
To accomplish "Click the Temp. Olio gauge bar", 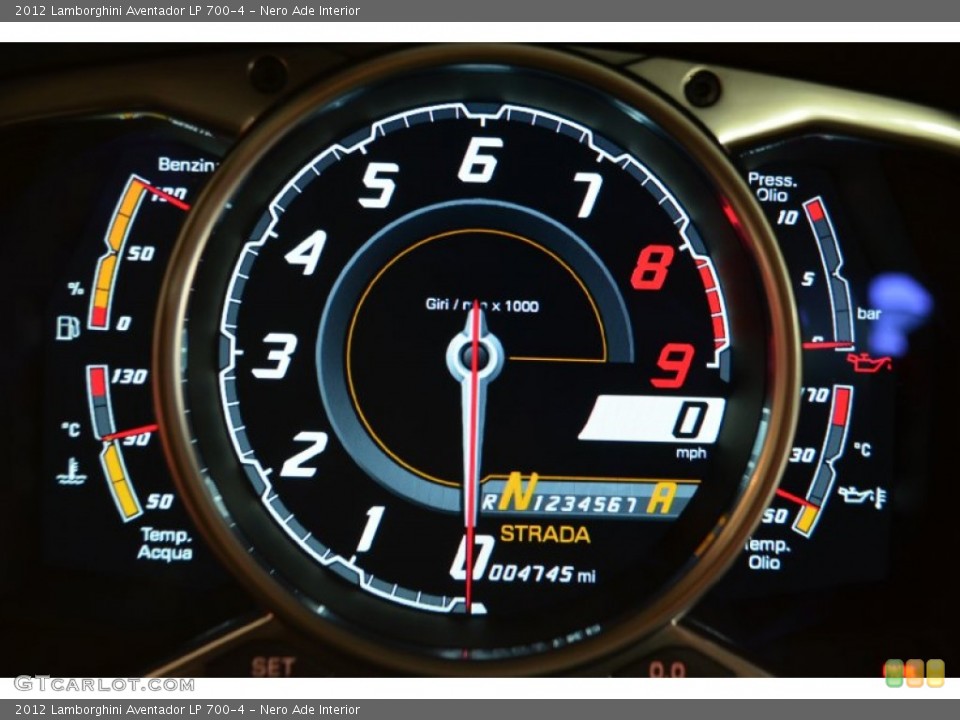I will (x=824, y=460).
